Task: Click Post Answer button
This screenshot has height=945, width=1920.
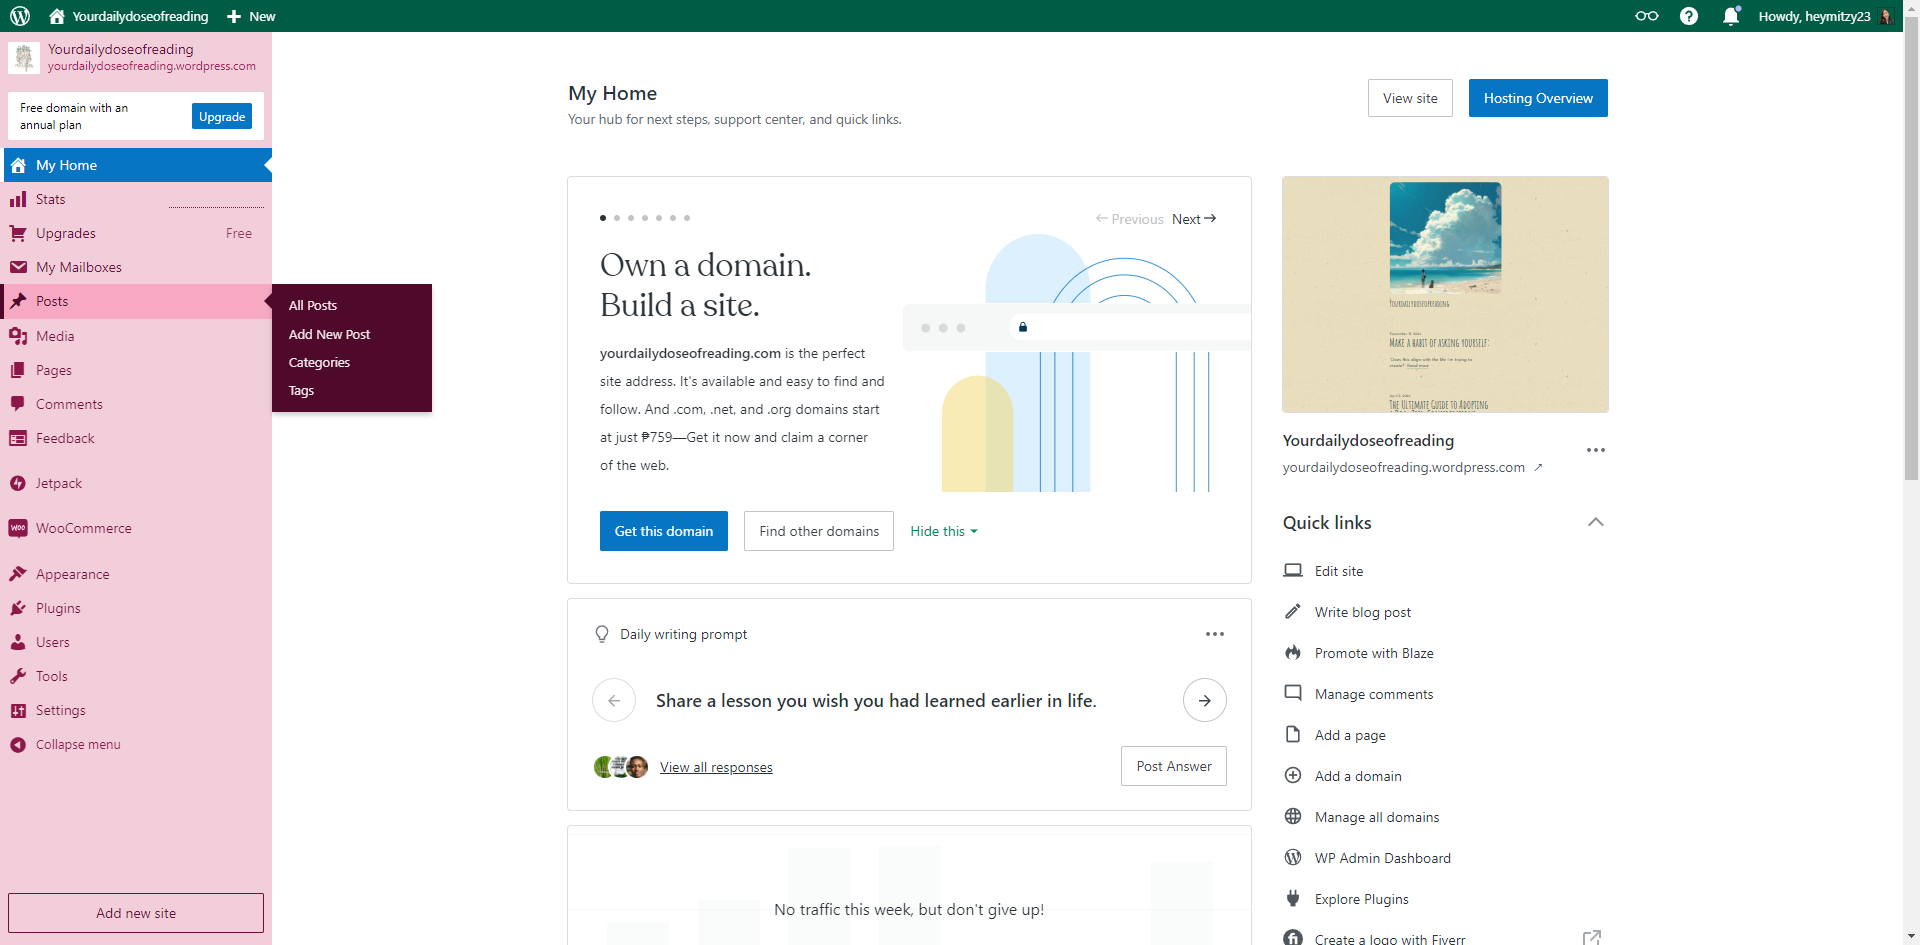Action: point(1174,766)
